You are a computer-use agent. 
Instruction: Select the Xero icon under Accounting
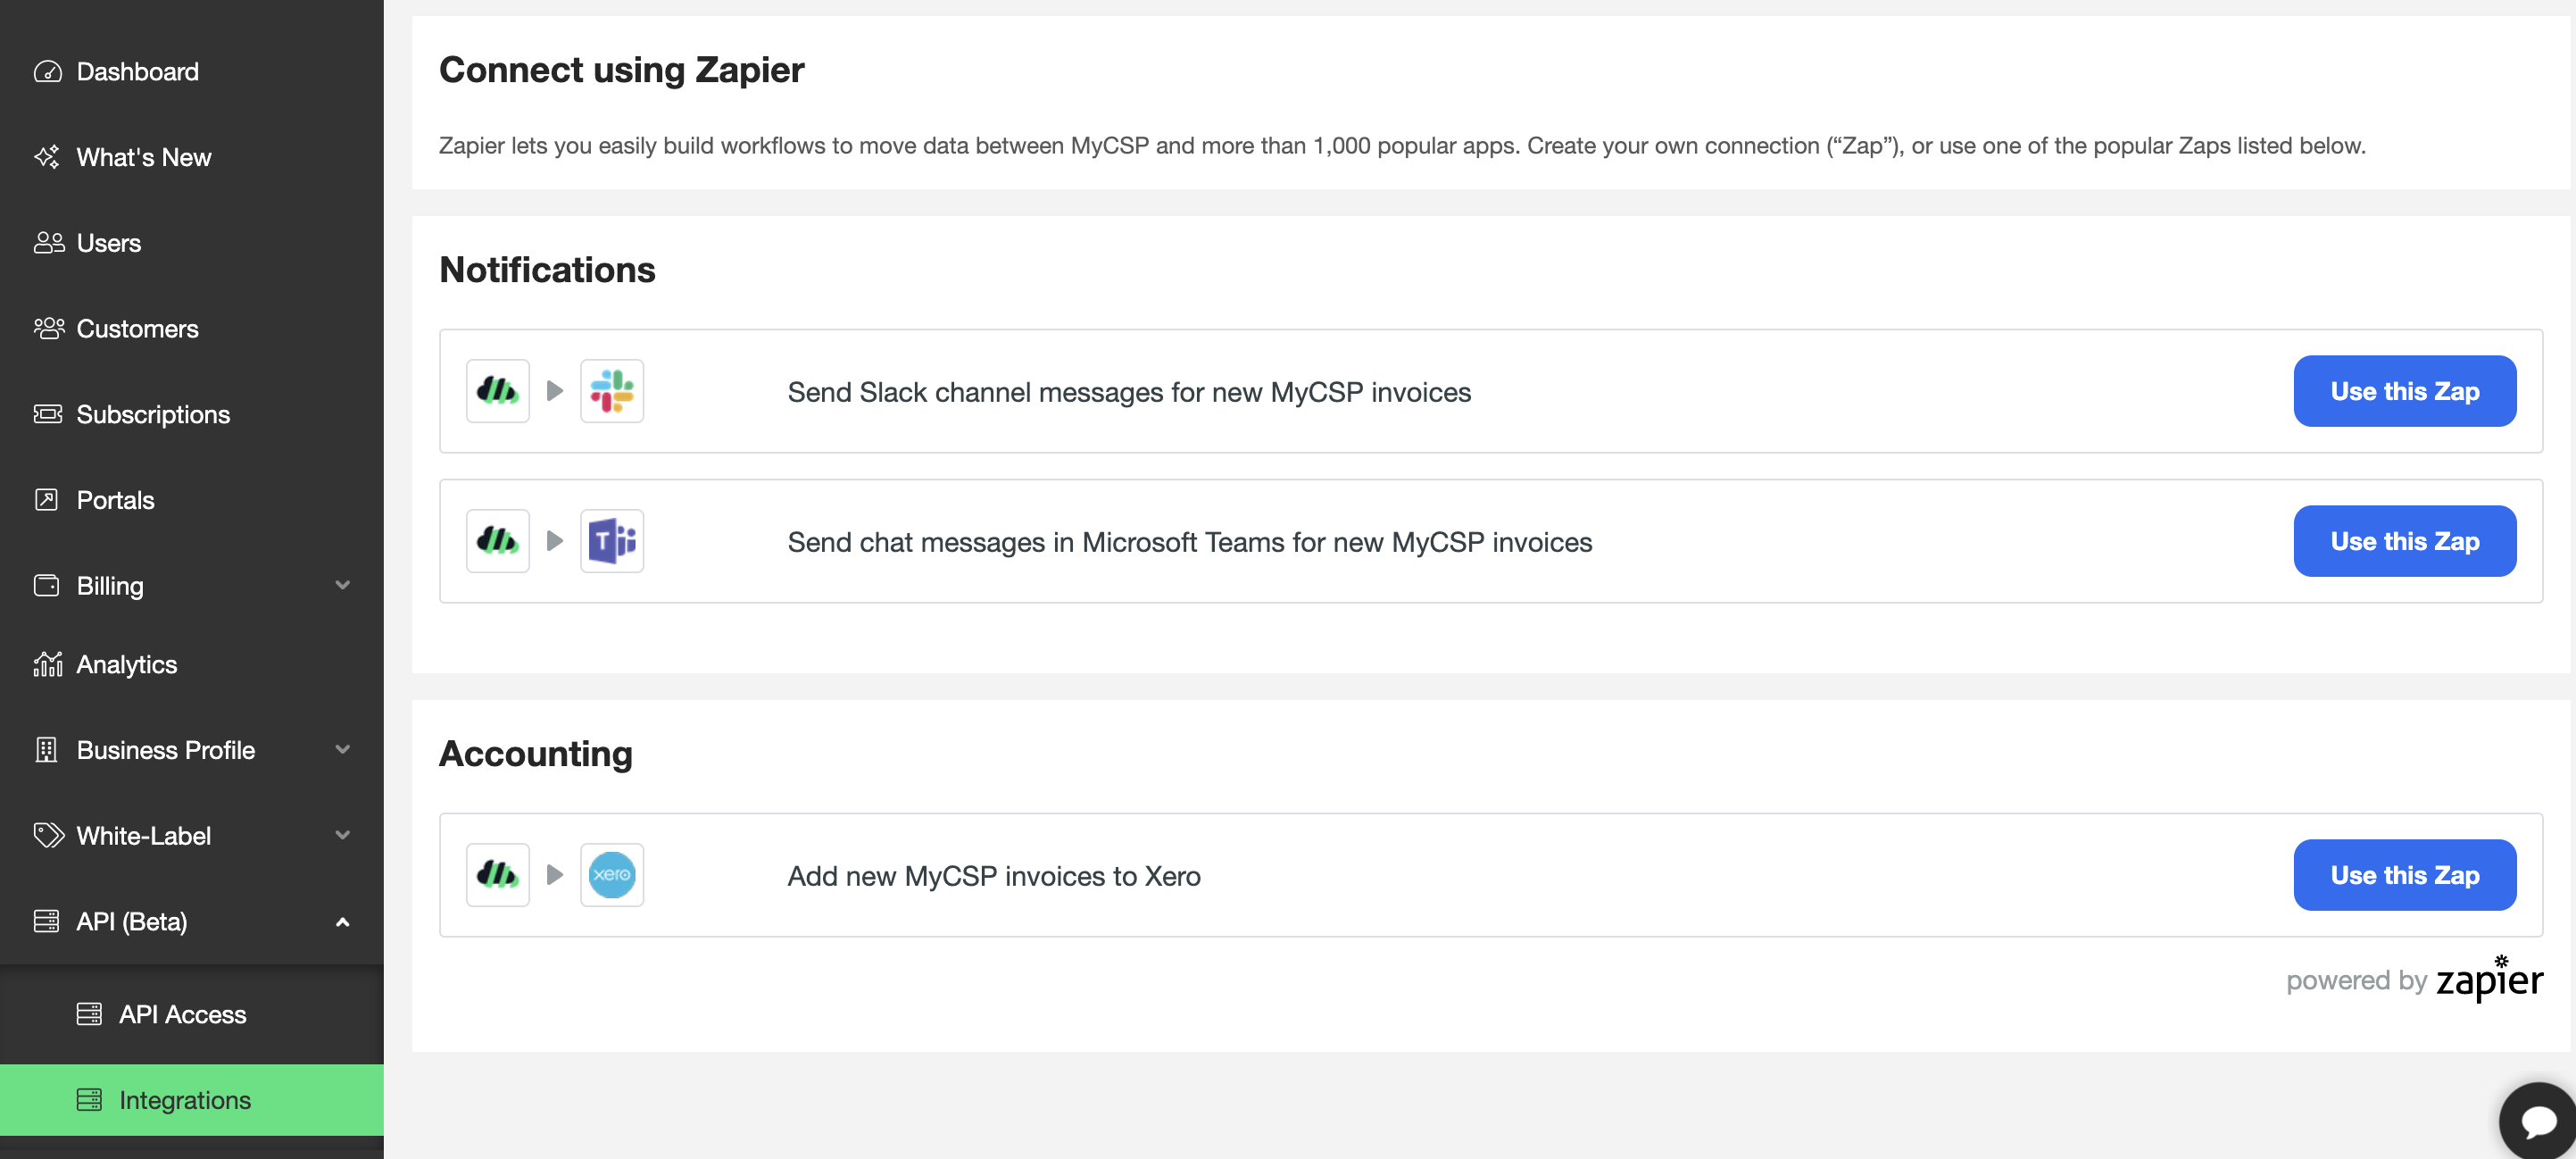point(613,875)
